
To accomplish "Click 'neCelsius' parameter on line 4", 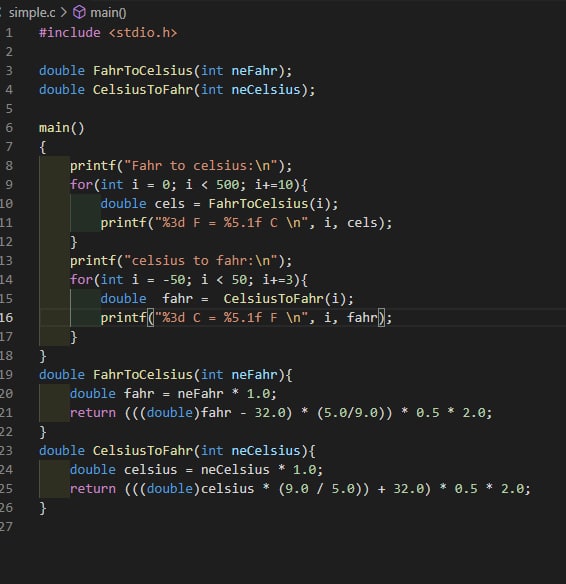I will pos(266,90).
